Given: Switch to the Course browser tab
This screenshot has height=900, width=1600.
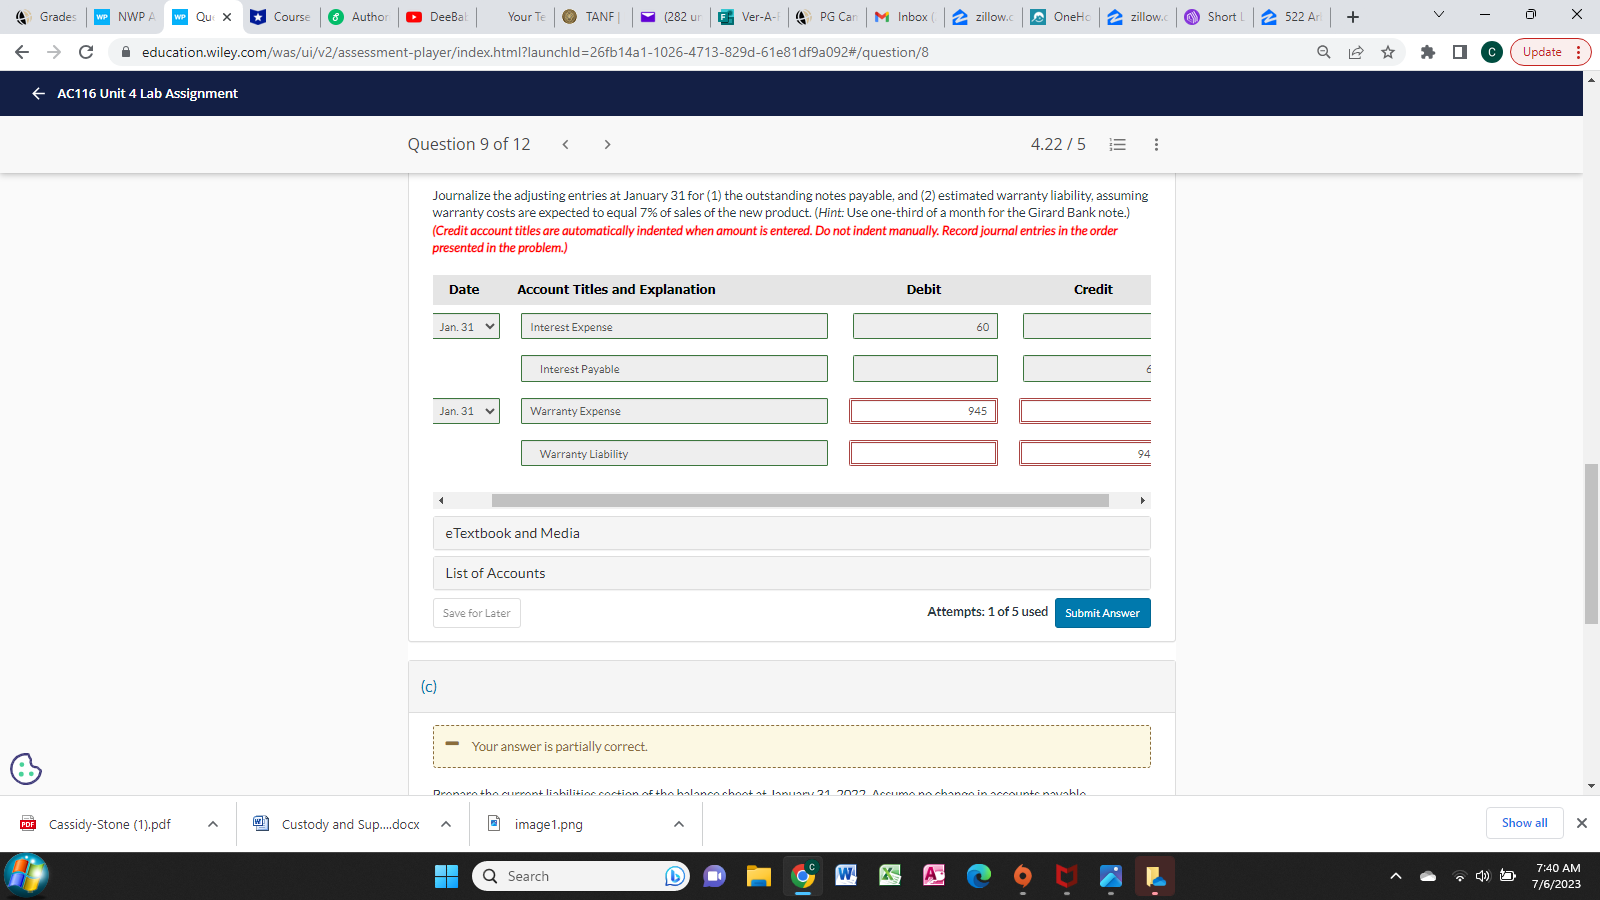Looking at the screenshot, I should (x=284, y=16).
